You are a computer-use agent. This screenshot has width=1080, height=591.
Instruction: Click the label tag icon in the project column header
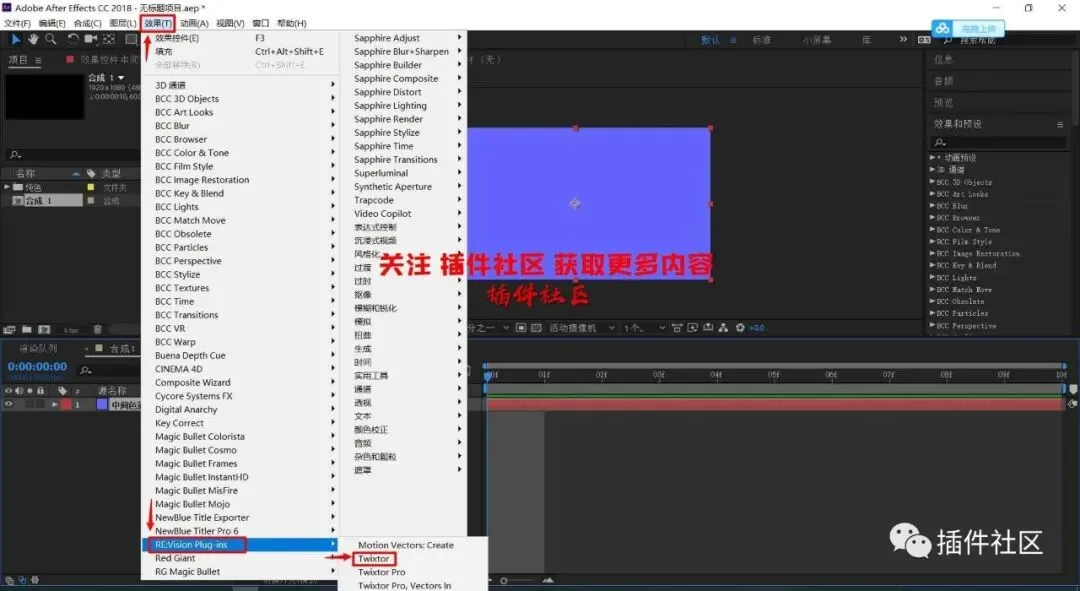click(91, 174)
